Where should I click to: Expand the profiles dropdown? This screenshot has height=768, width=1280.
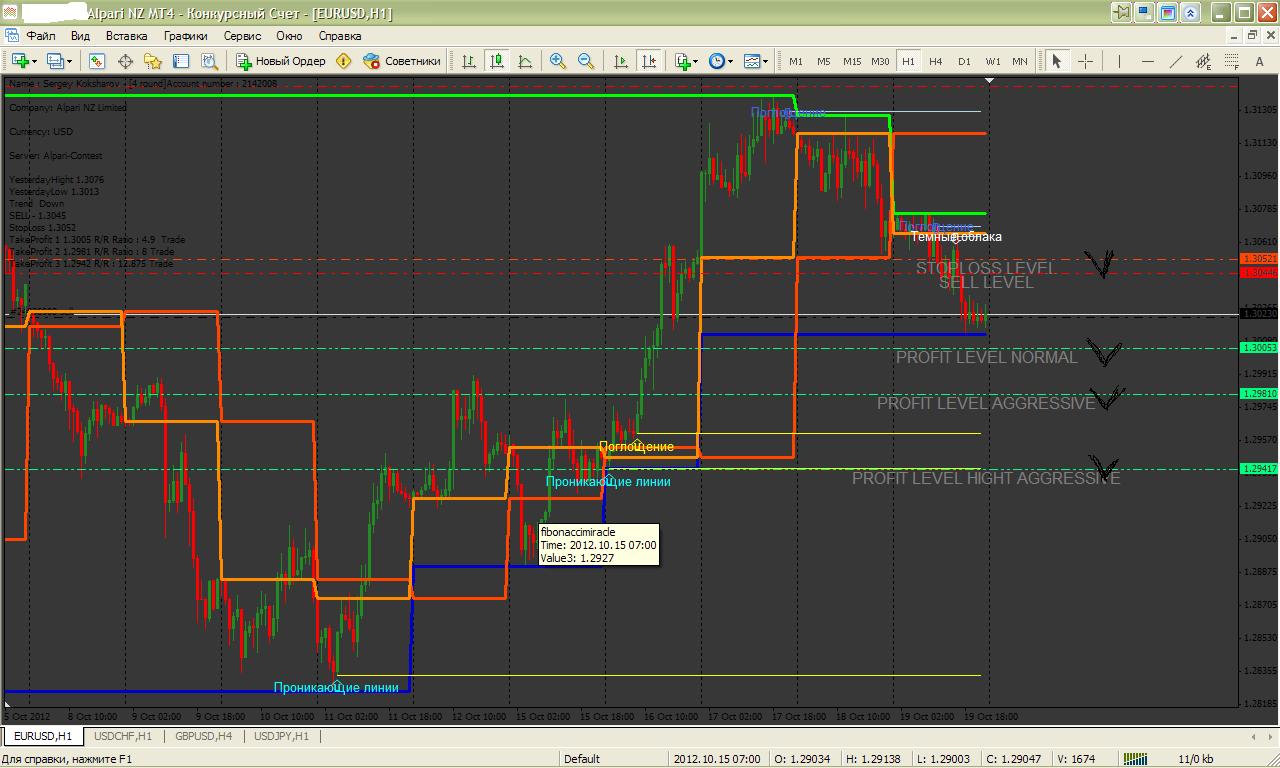tap(70, 61)
